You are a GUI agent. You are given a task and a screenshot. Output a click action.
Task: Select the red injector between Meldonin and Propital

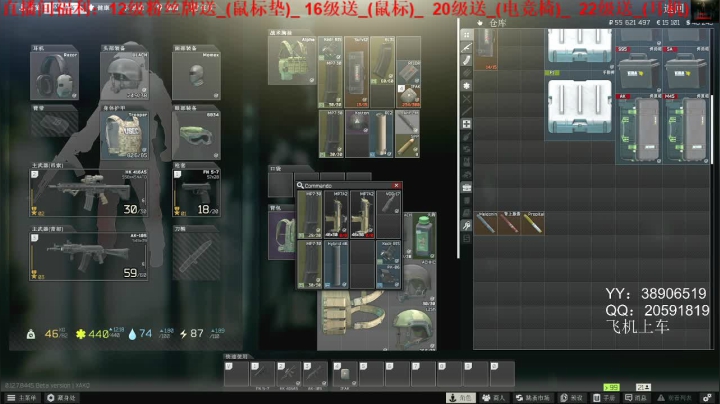(x=510, y=223)
